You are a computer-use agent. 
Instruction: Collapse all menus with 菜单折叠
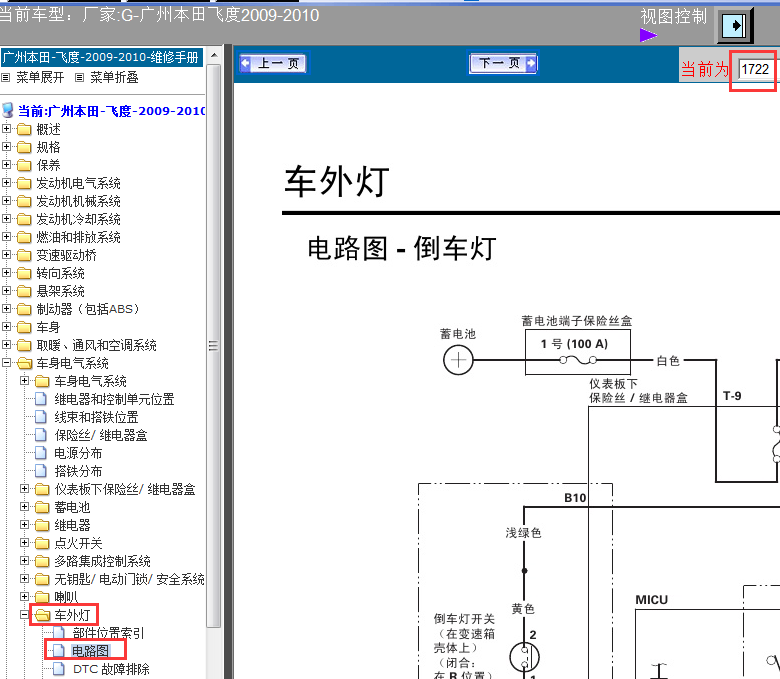pyautogui.click(x=114, y=78)
